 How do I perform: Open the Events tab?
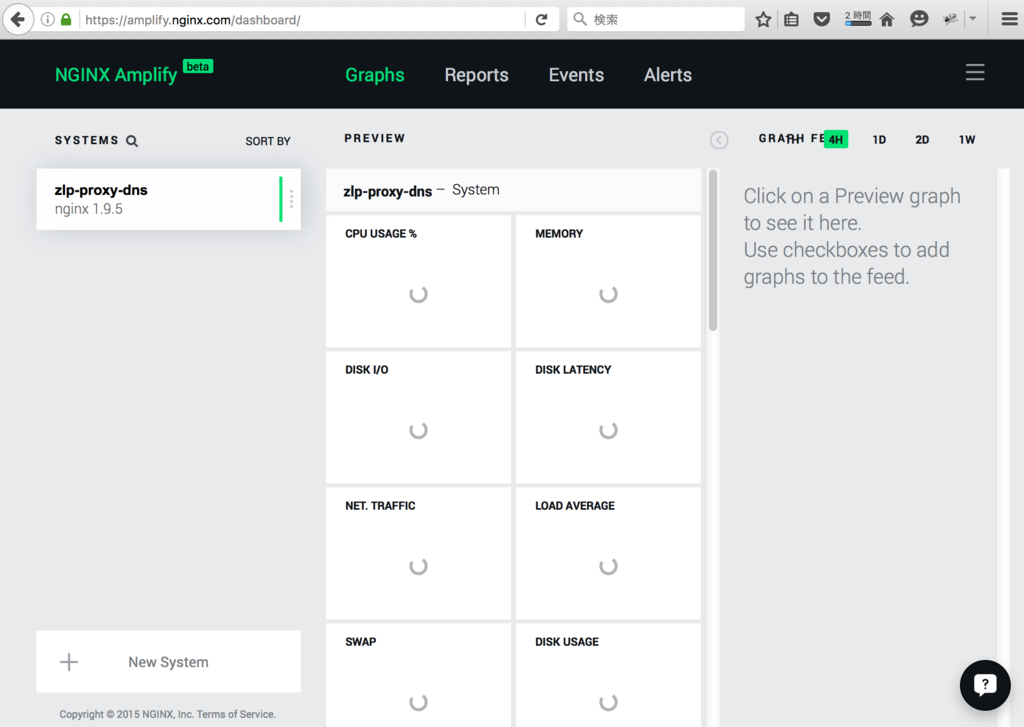coord(576,75)
